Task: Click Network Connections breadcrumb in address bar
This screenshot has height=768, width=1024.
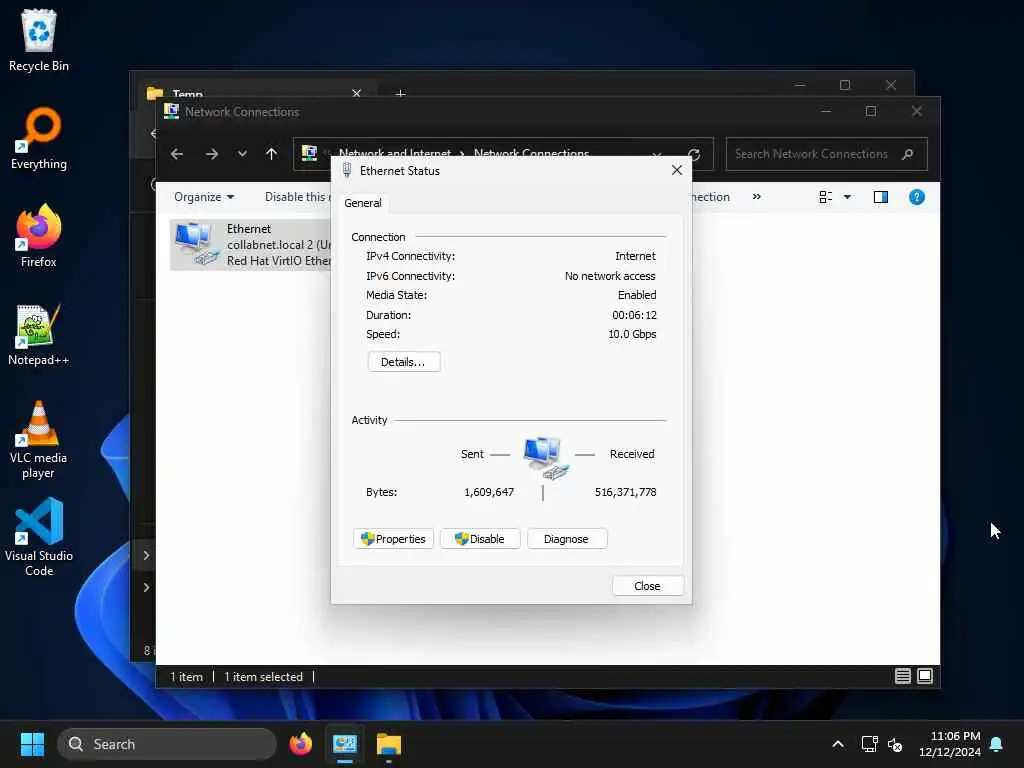Action: 531,153
